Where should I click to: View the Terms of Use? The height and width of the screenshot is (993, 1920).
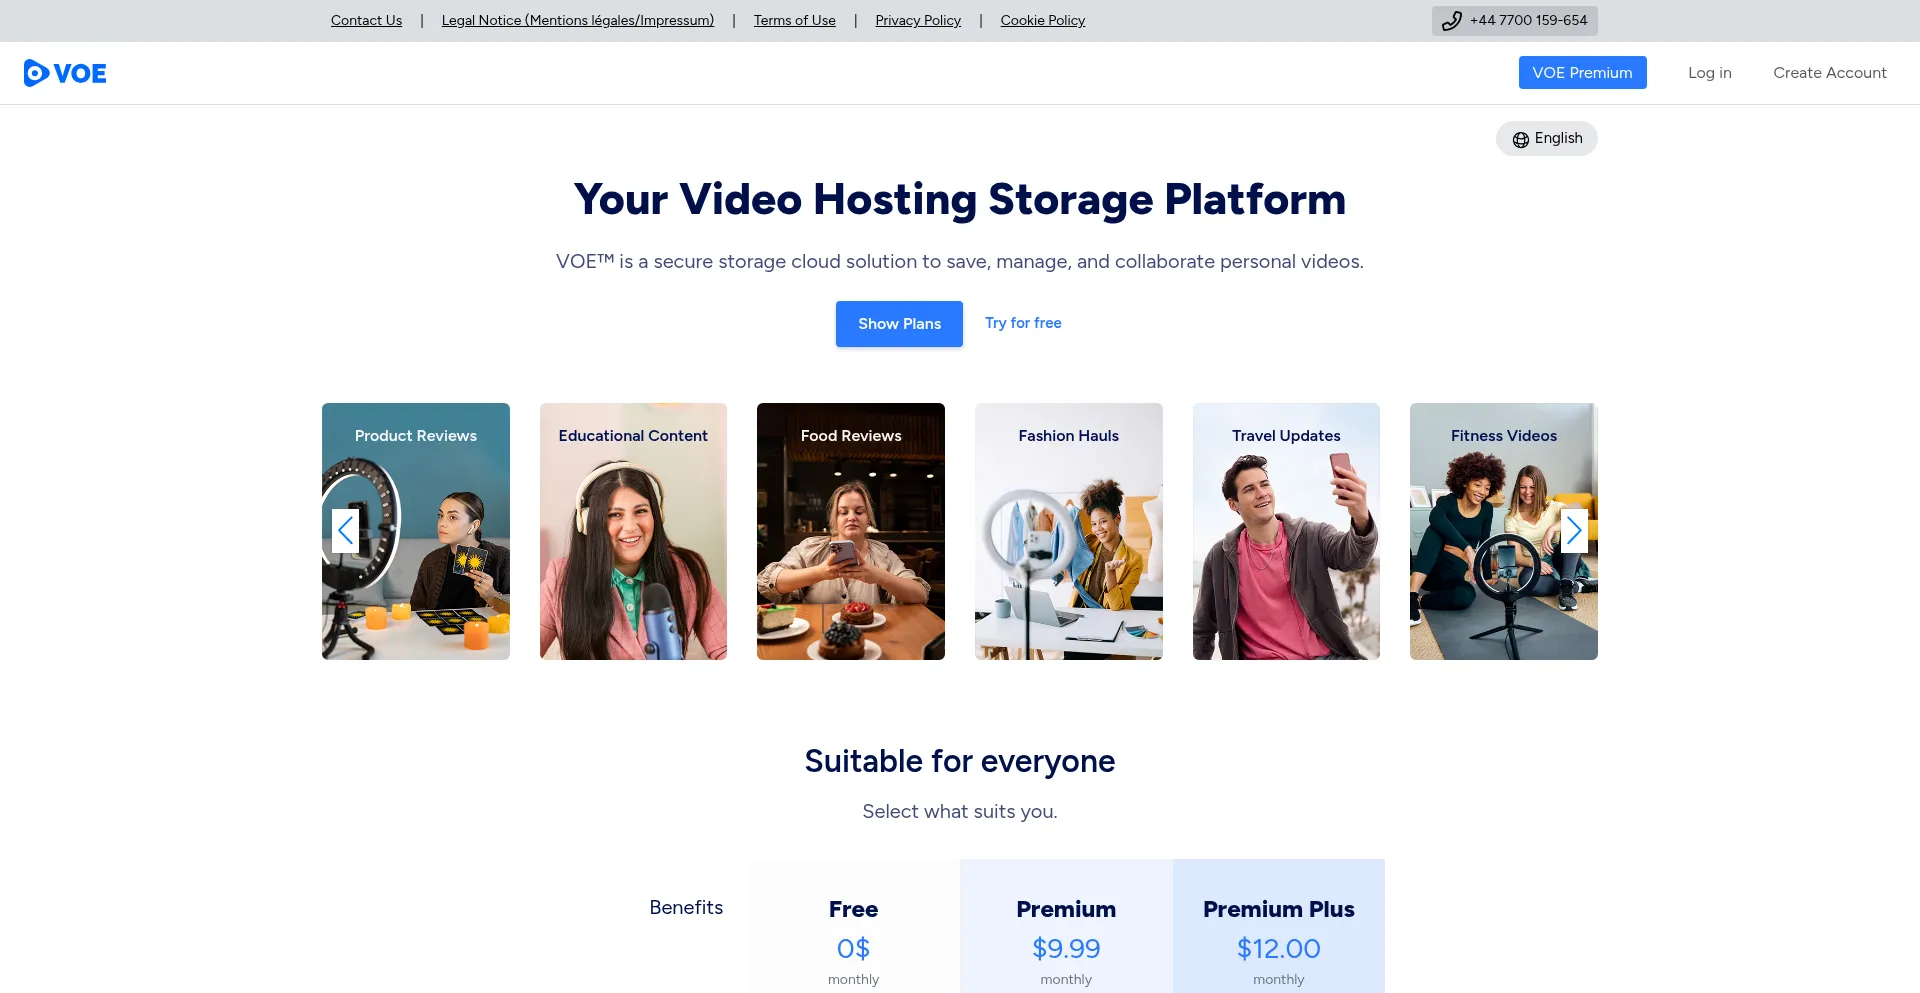pyautogui.click(x=794, y=21)
